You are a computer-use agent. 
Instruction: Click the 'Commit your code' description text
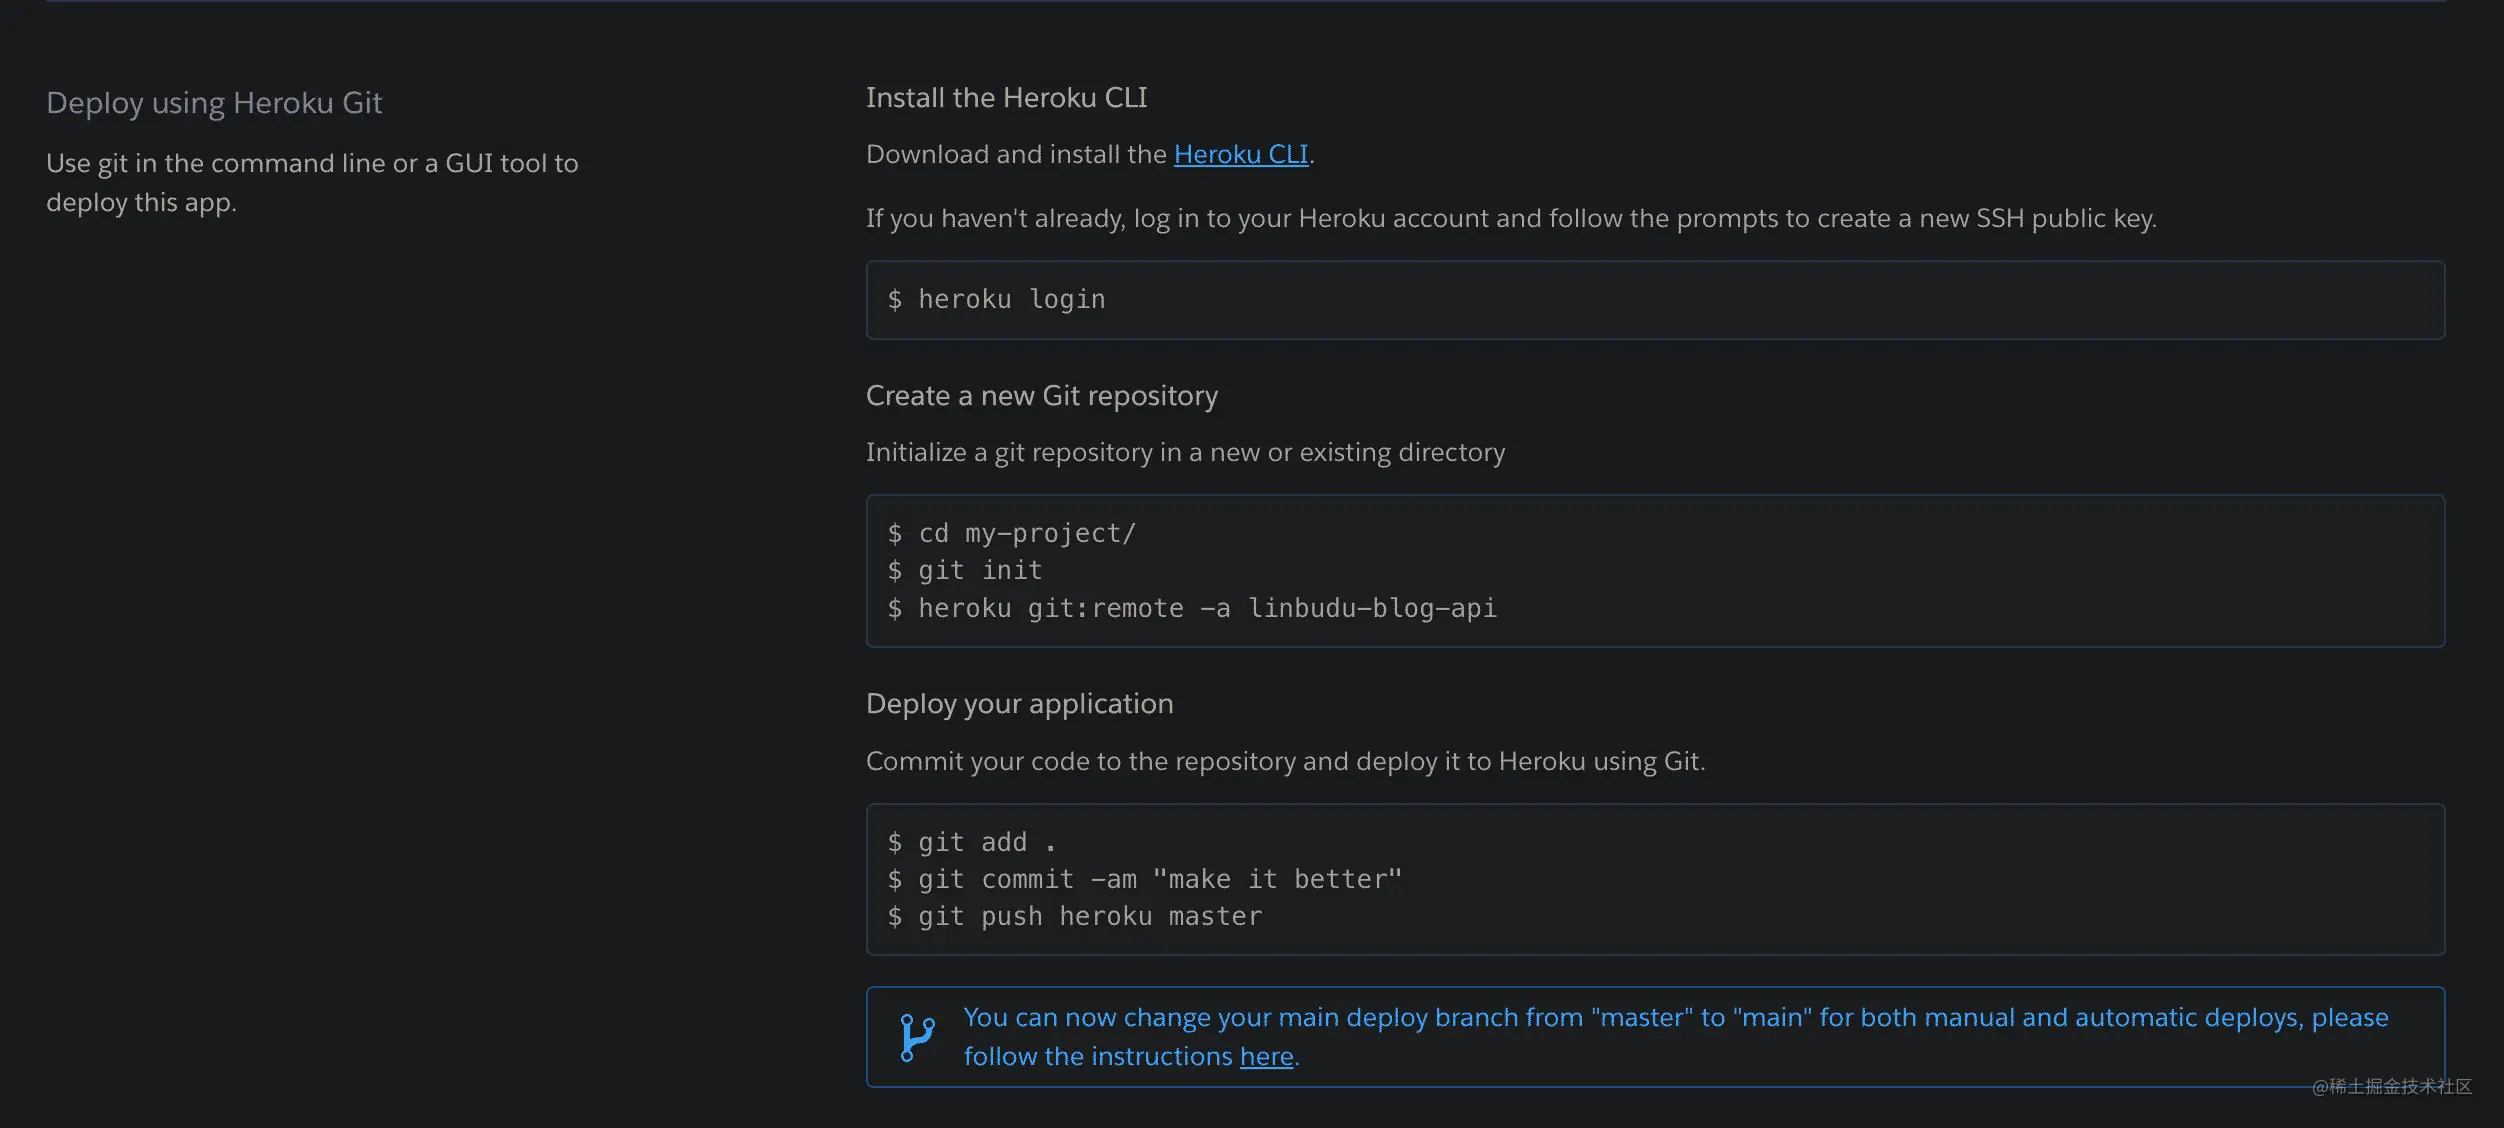click(x=1285, y=761)
